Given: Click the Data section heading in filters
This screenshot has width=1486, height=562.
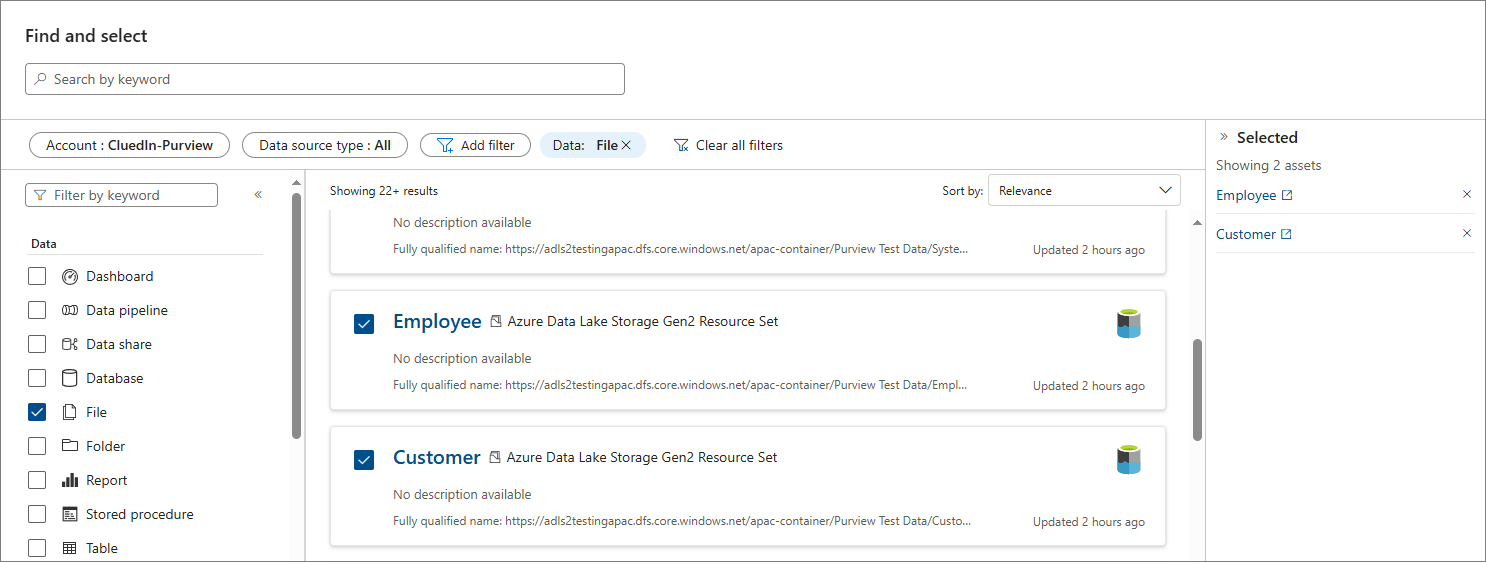Looking at the screenshot, I should (x=44, y=243).
